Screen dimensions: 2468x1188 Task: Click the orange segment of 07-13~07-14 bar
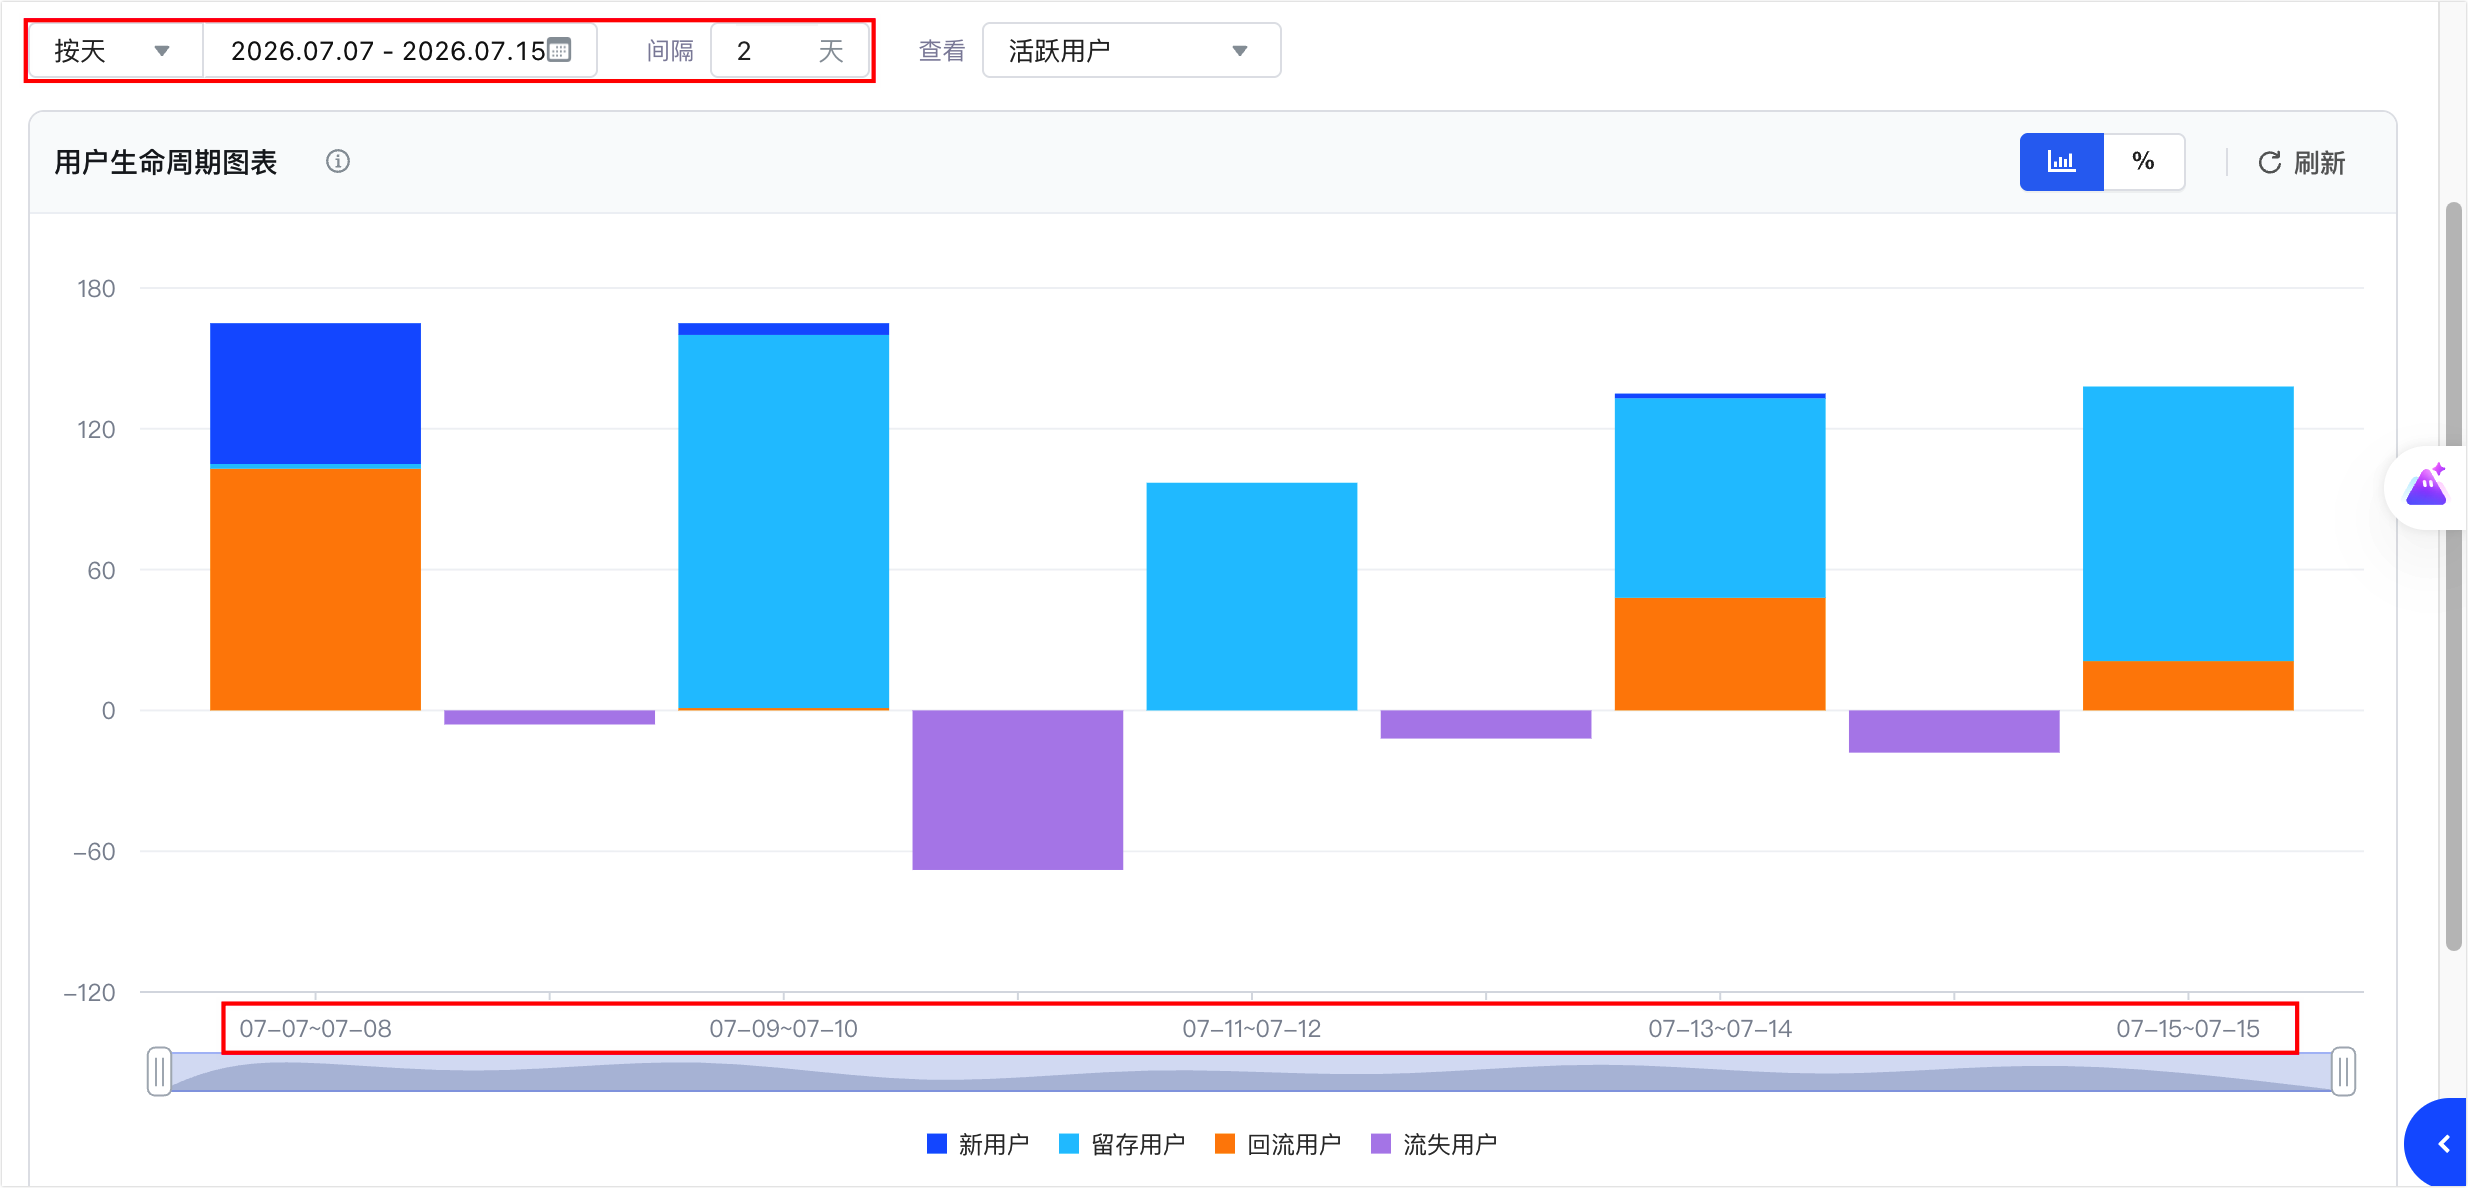tap(1719, 654)
